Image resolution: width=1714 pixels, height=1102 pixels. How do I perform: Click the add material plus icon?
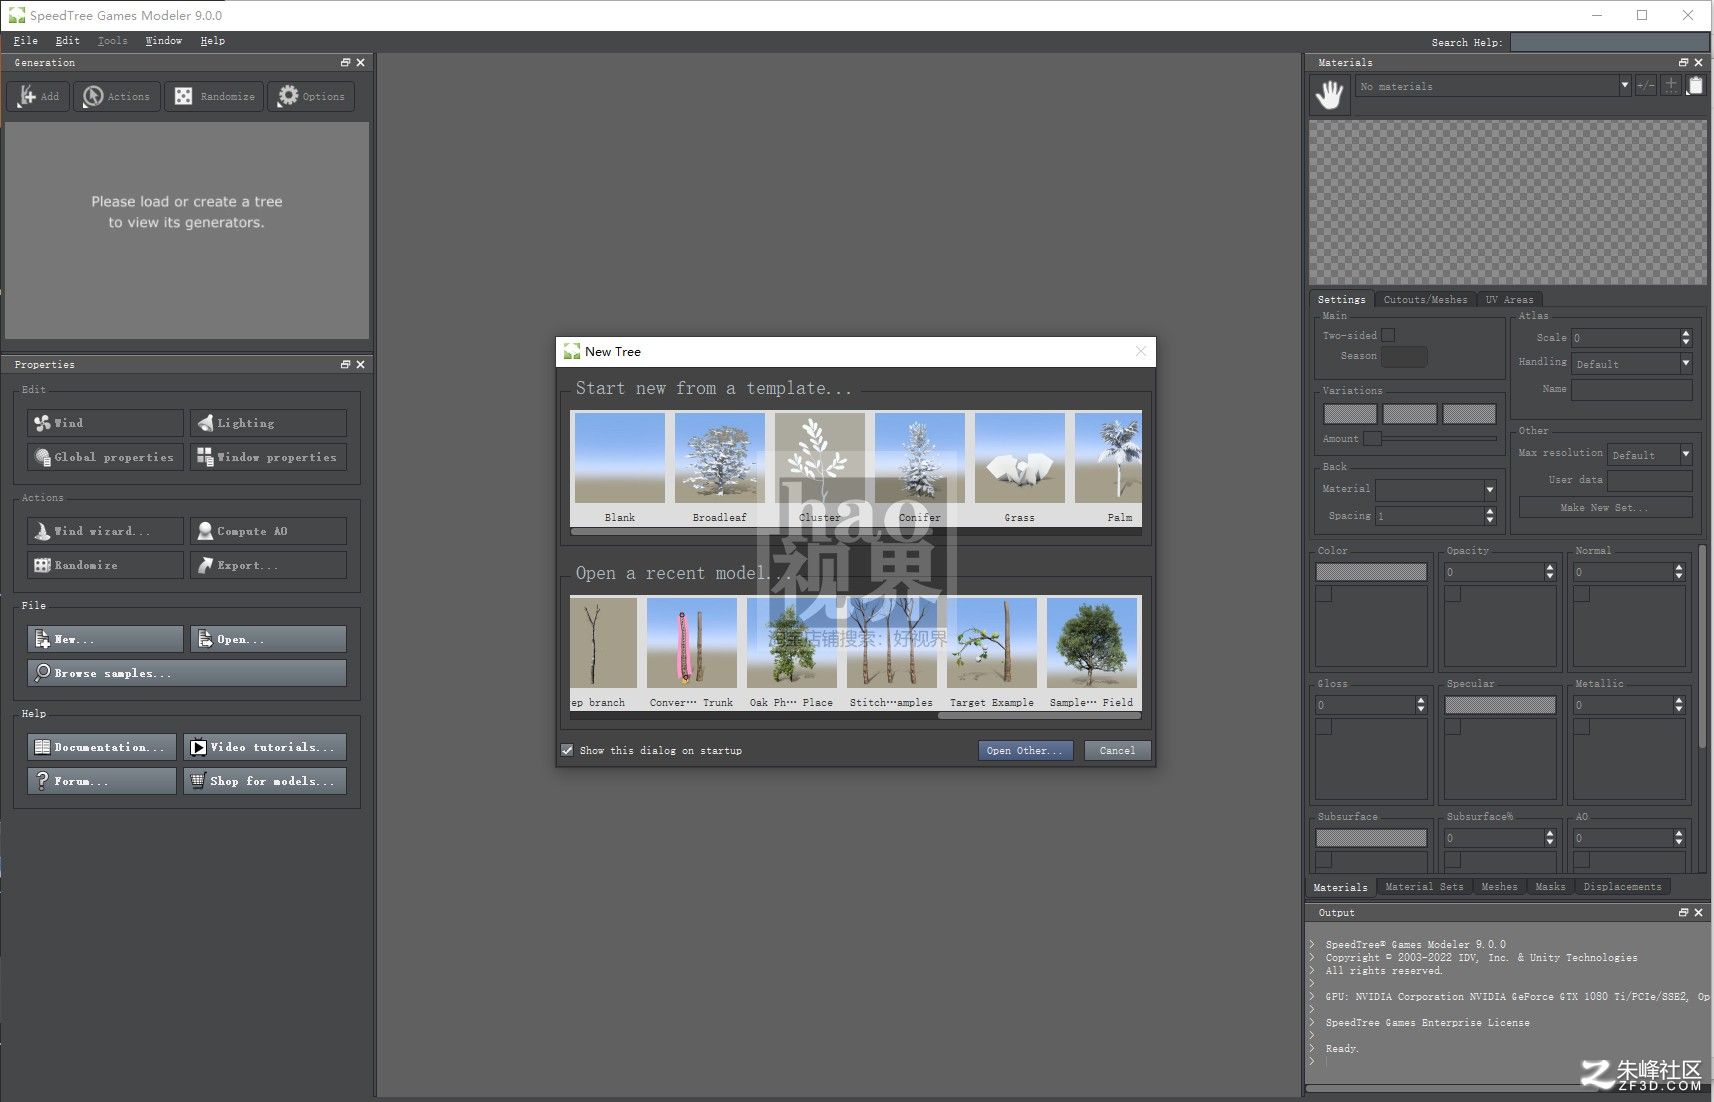coord(1670,86)
